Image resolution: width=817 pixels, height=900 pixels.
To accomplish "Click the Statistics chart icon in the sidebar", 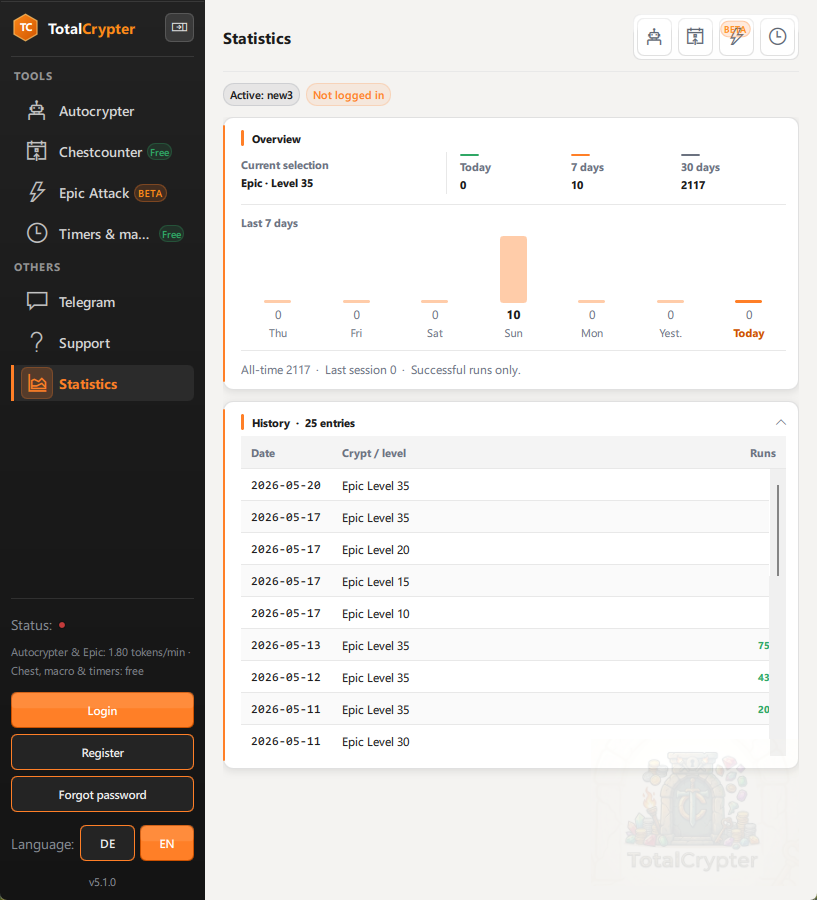I will (x=37, y=383).
